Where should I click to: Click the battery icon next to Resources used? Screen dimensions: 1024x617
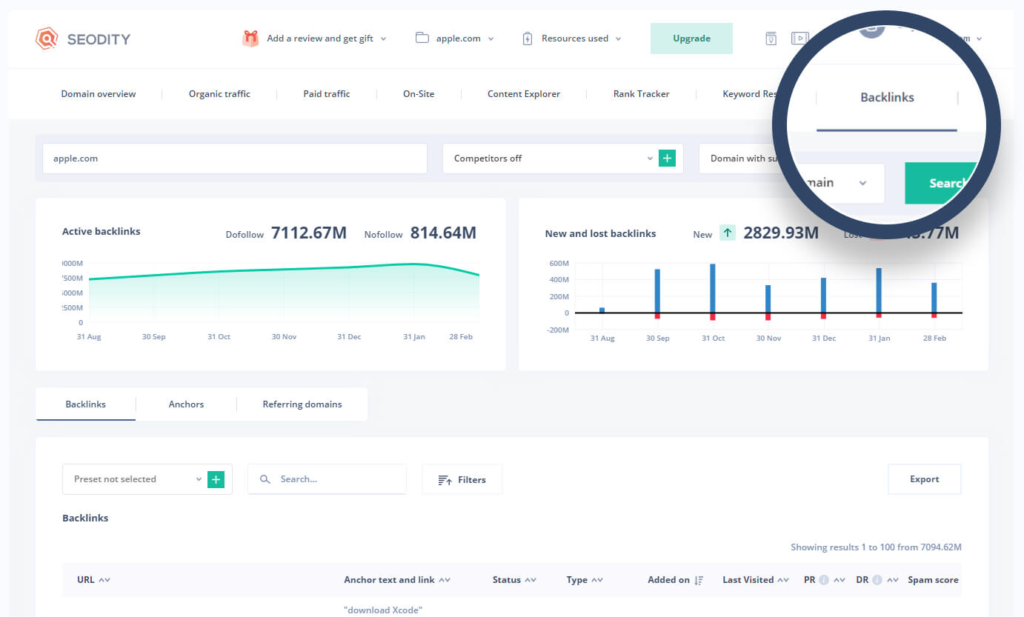coord(527,39)
